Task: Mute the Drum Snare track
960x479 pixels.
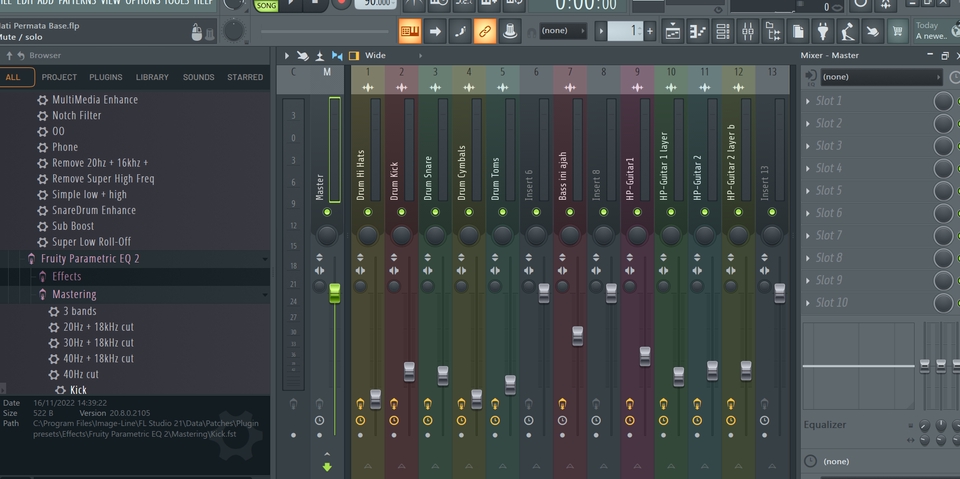Action: pyautogui.click(x=435, y=212)
